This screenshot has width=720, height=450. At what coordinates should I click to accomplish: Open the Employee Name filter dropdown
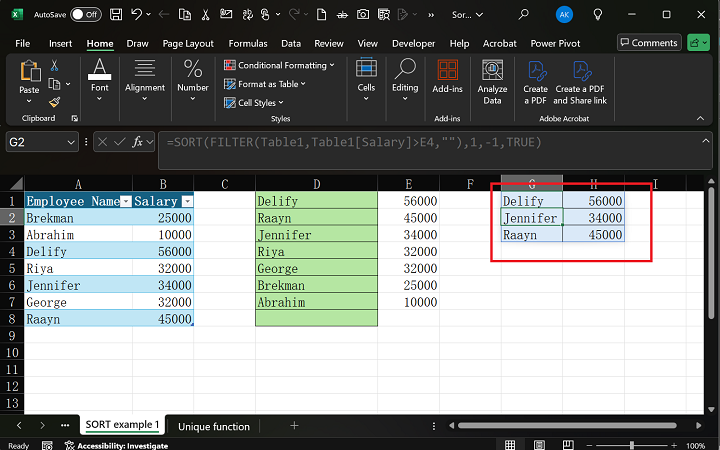(x=126, y=201)
